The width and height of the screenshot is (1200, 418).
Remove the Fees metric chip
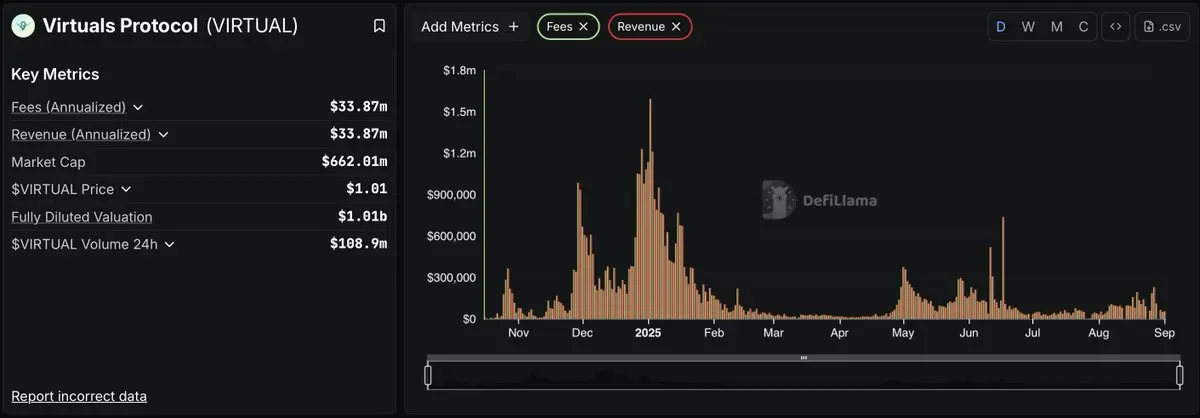click(x=583, y=27)
